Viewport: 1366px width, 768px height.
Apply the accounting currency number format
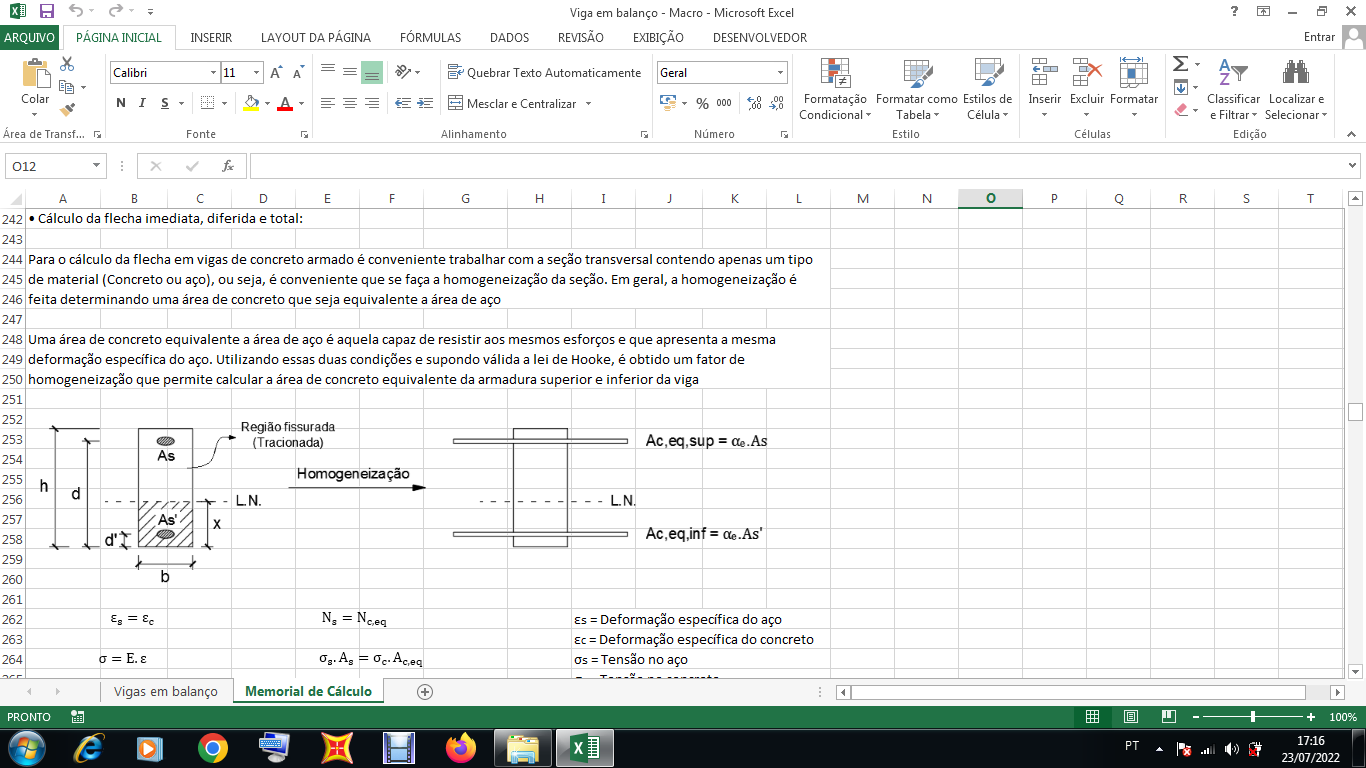tap(668, 103)
